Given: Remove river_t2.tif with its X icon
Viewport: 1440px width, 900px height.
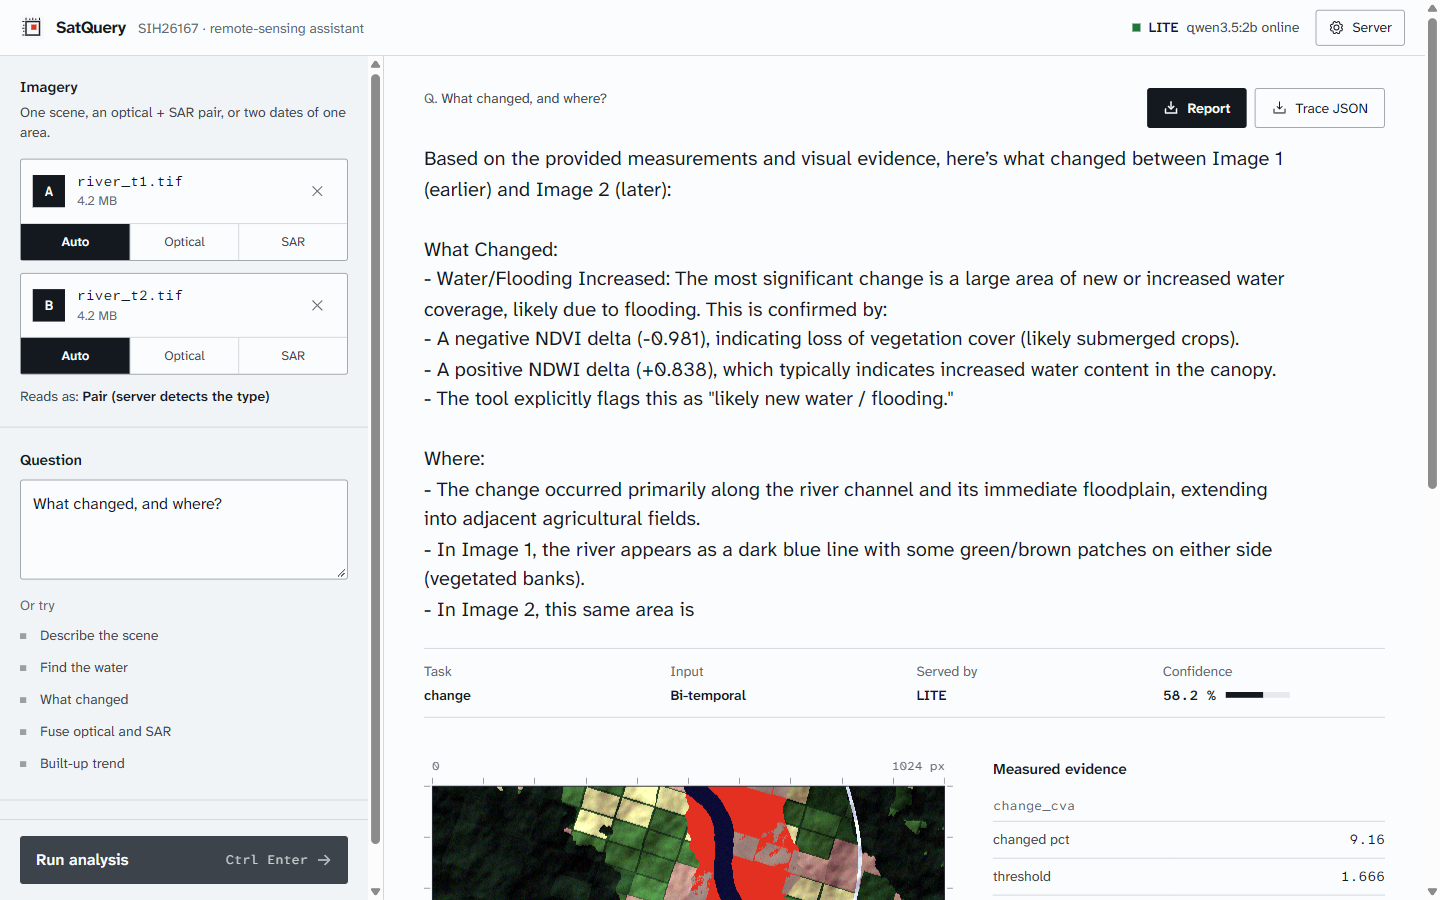Looking at the screenshot, I should pyautogui.click(x=317, y=305).
